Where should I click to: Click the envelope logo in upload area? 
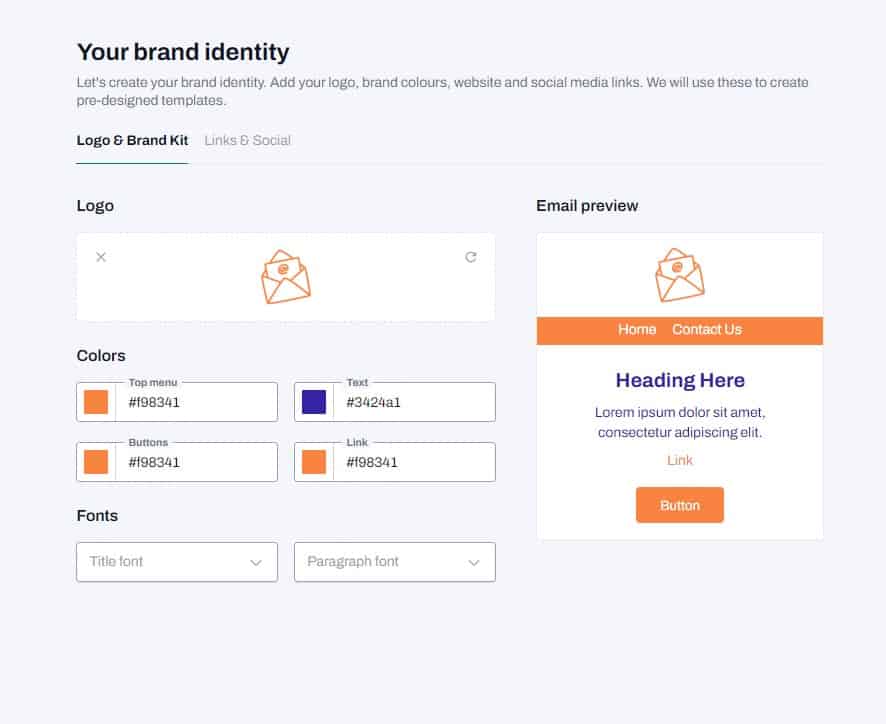[286, 276]
